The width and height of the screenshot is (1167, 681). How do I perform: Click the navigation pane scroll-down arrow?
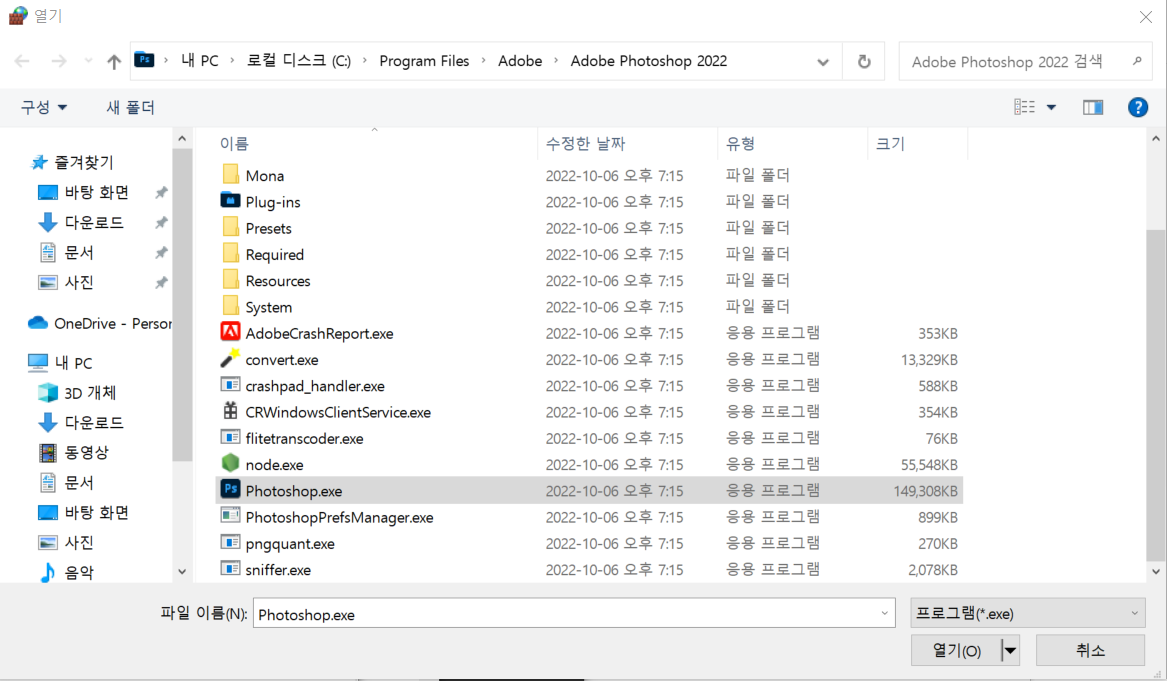182,572
